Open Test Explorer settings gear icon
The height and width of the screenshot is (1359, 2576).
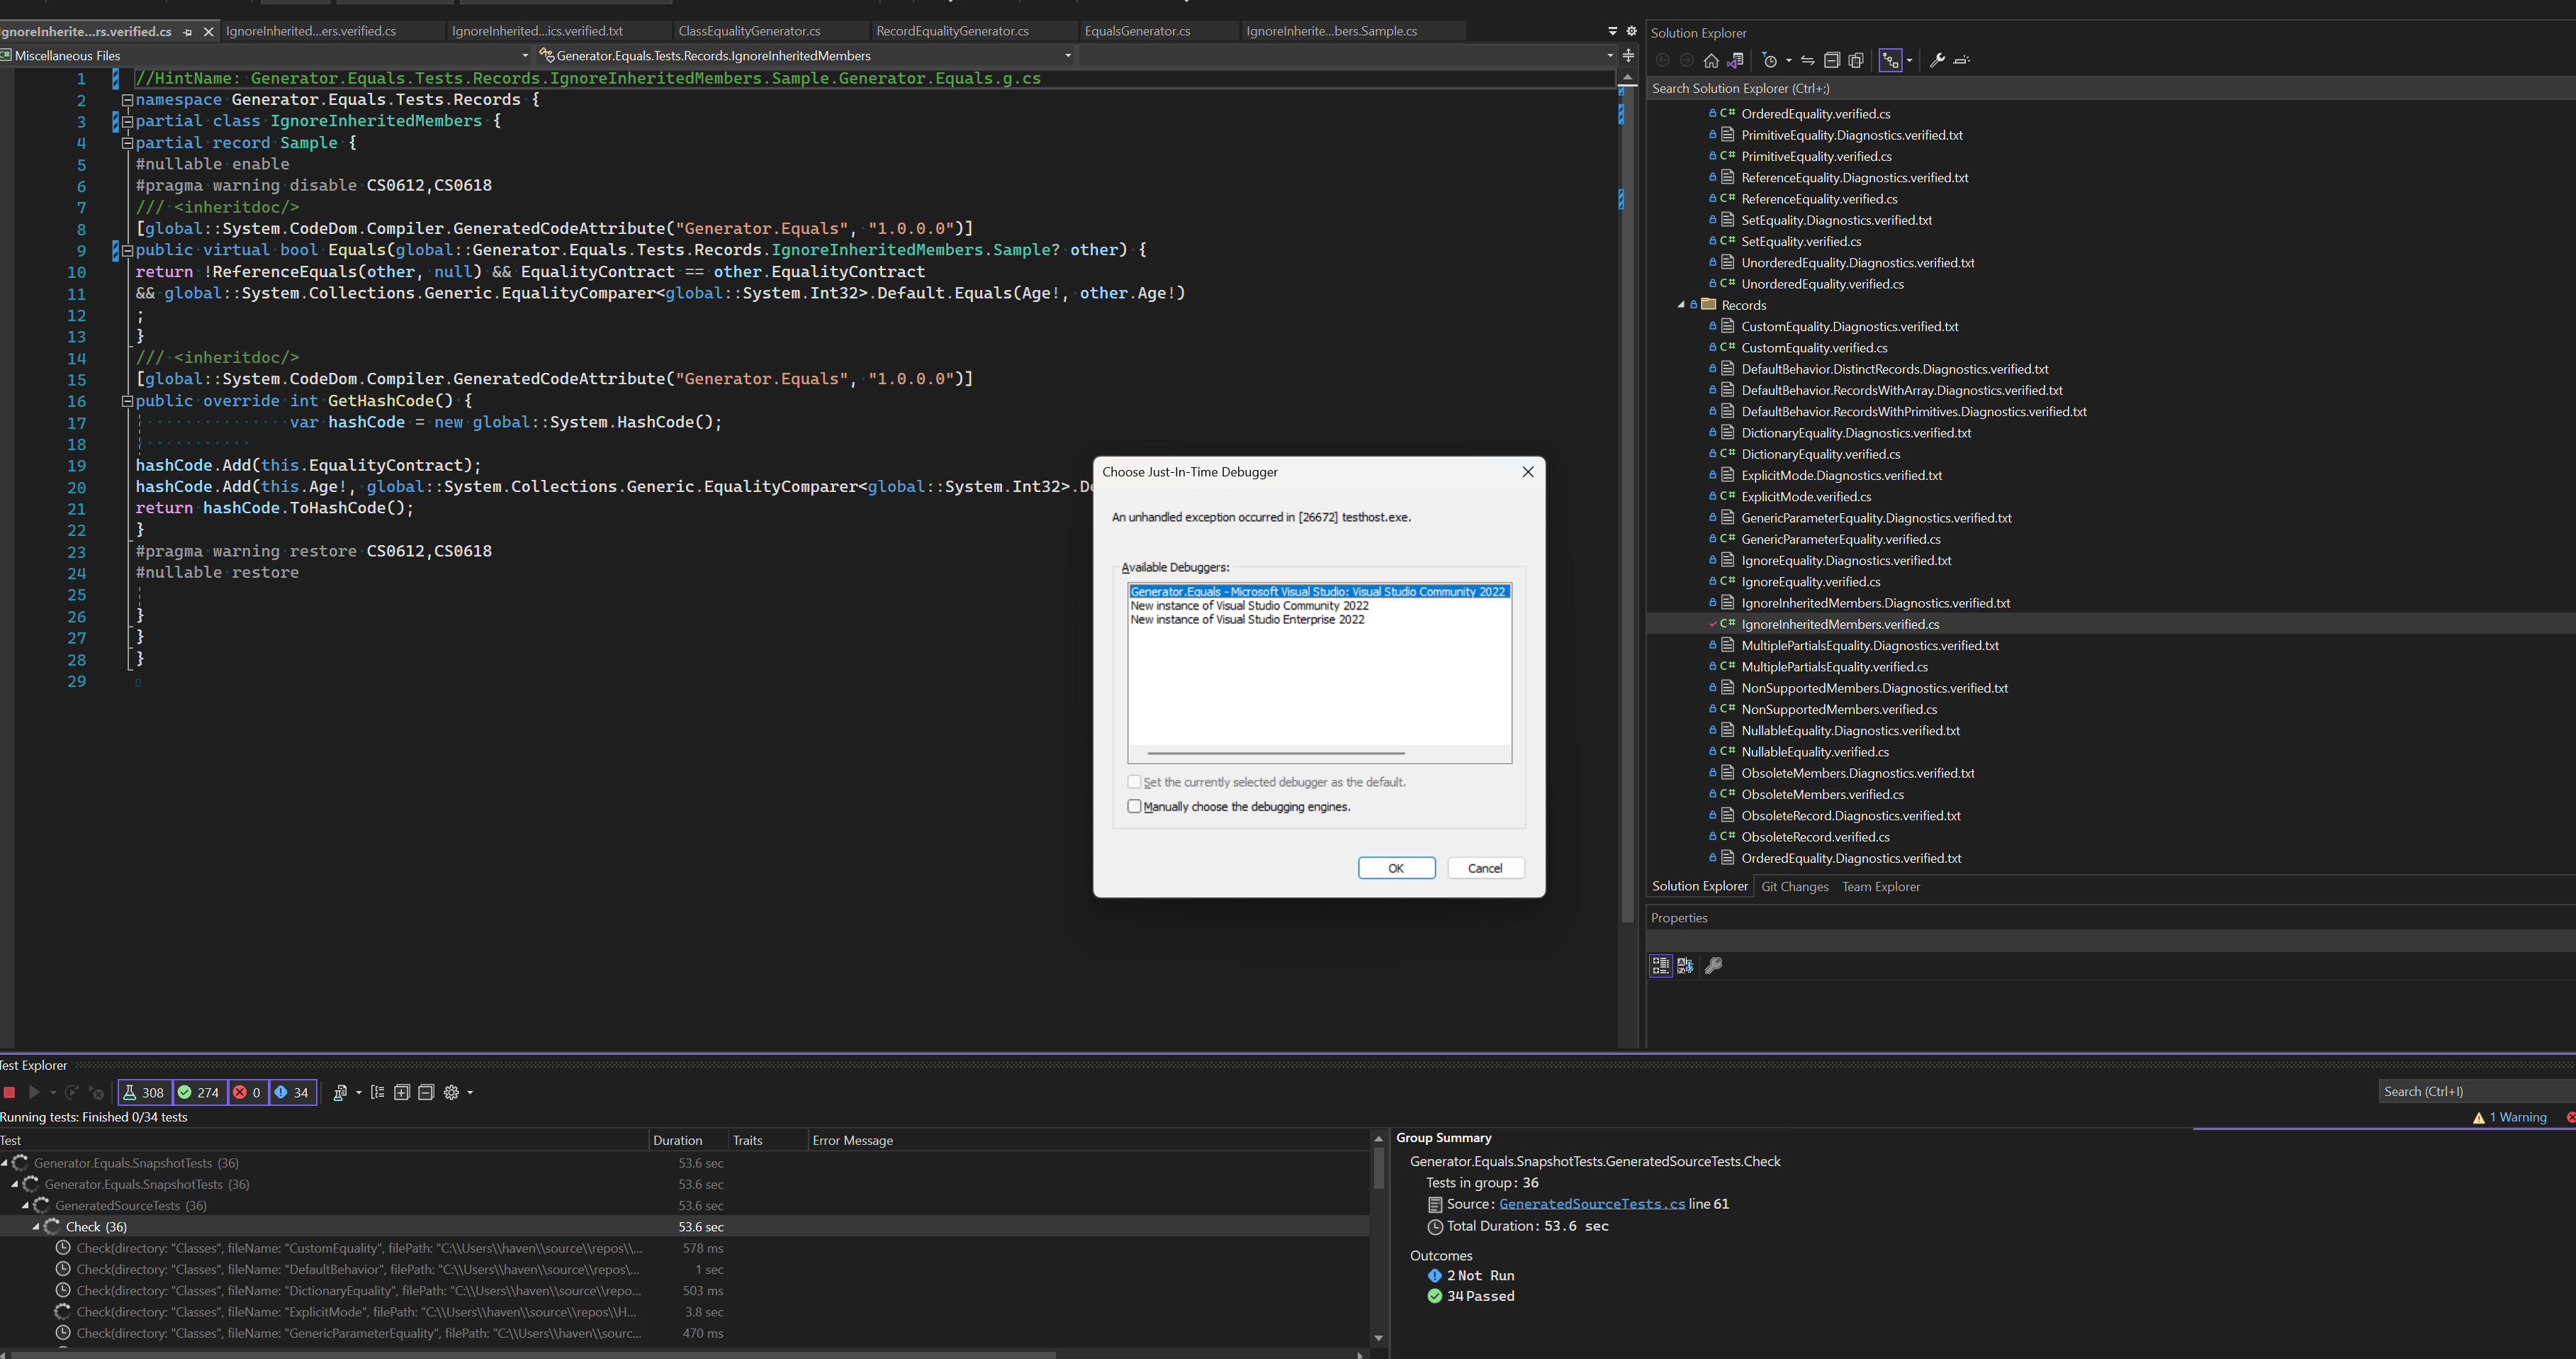tap(452, 1092)
